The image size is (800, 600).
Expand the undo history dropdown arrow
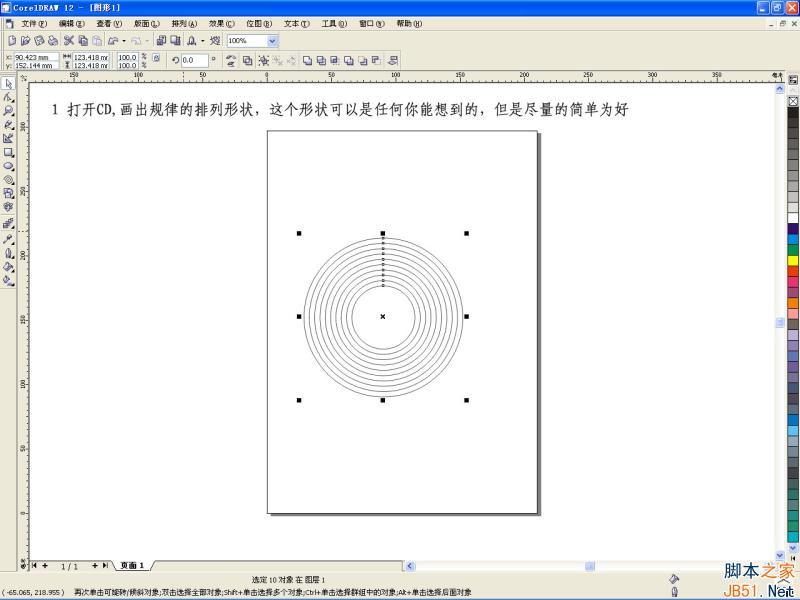point(124,41)
